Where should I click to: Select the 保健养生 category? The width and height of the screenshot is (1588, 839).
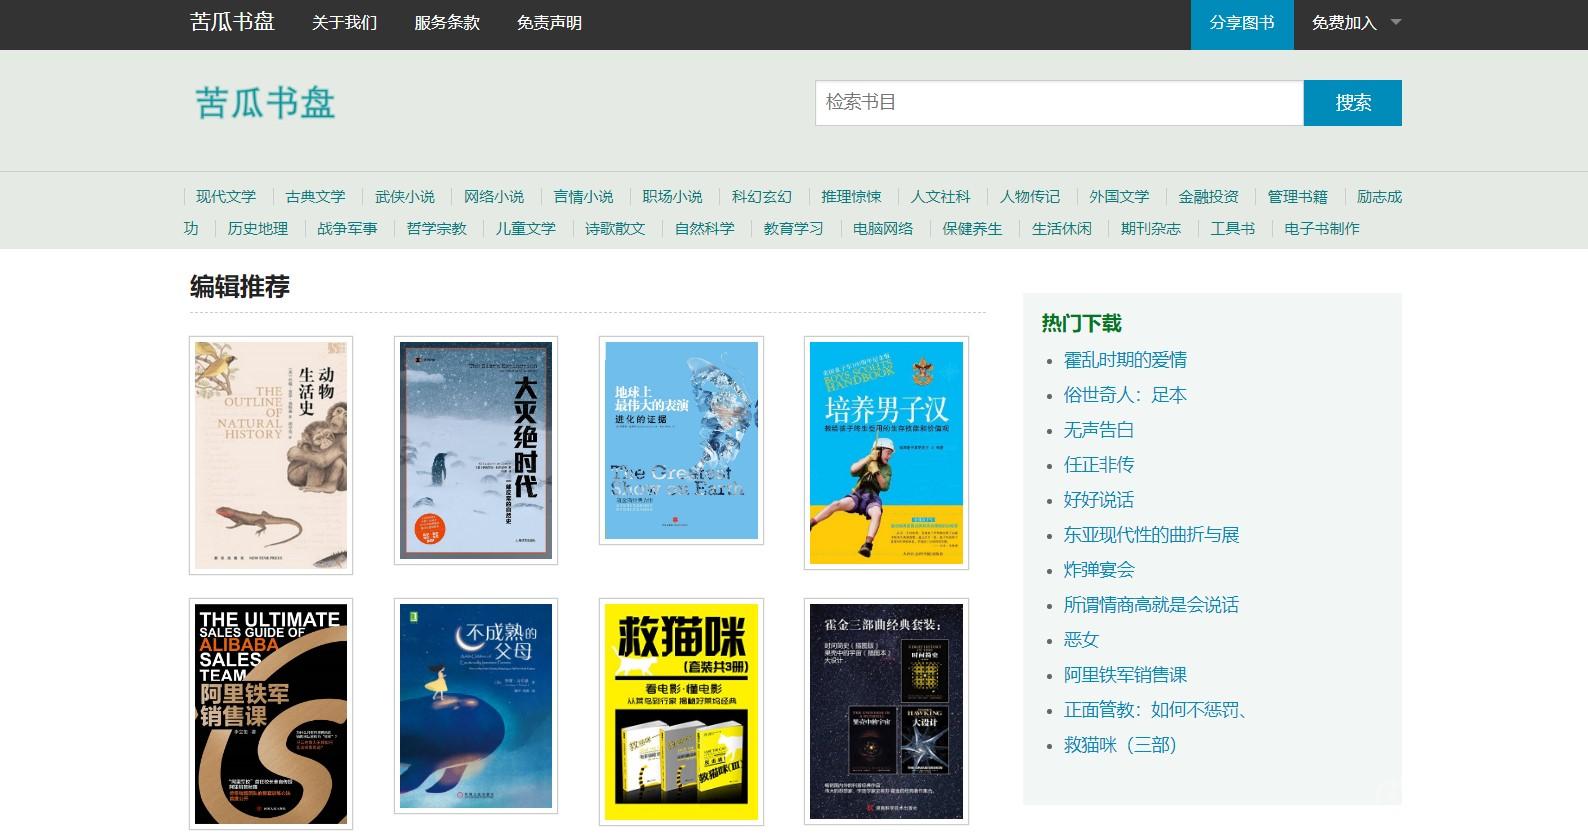(x=972, y=229)
